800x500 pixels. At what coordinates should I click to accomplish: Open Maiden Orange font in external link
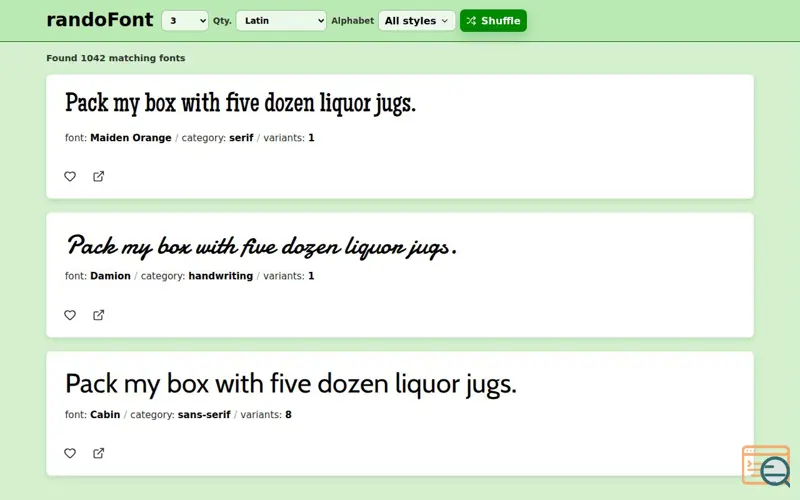(98, 177)
